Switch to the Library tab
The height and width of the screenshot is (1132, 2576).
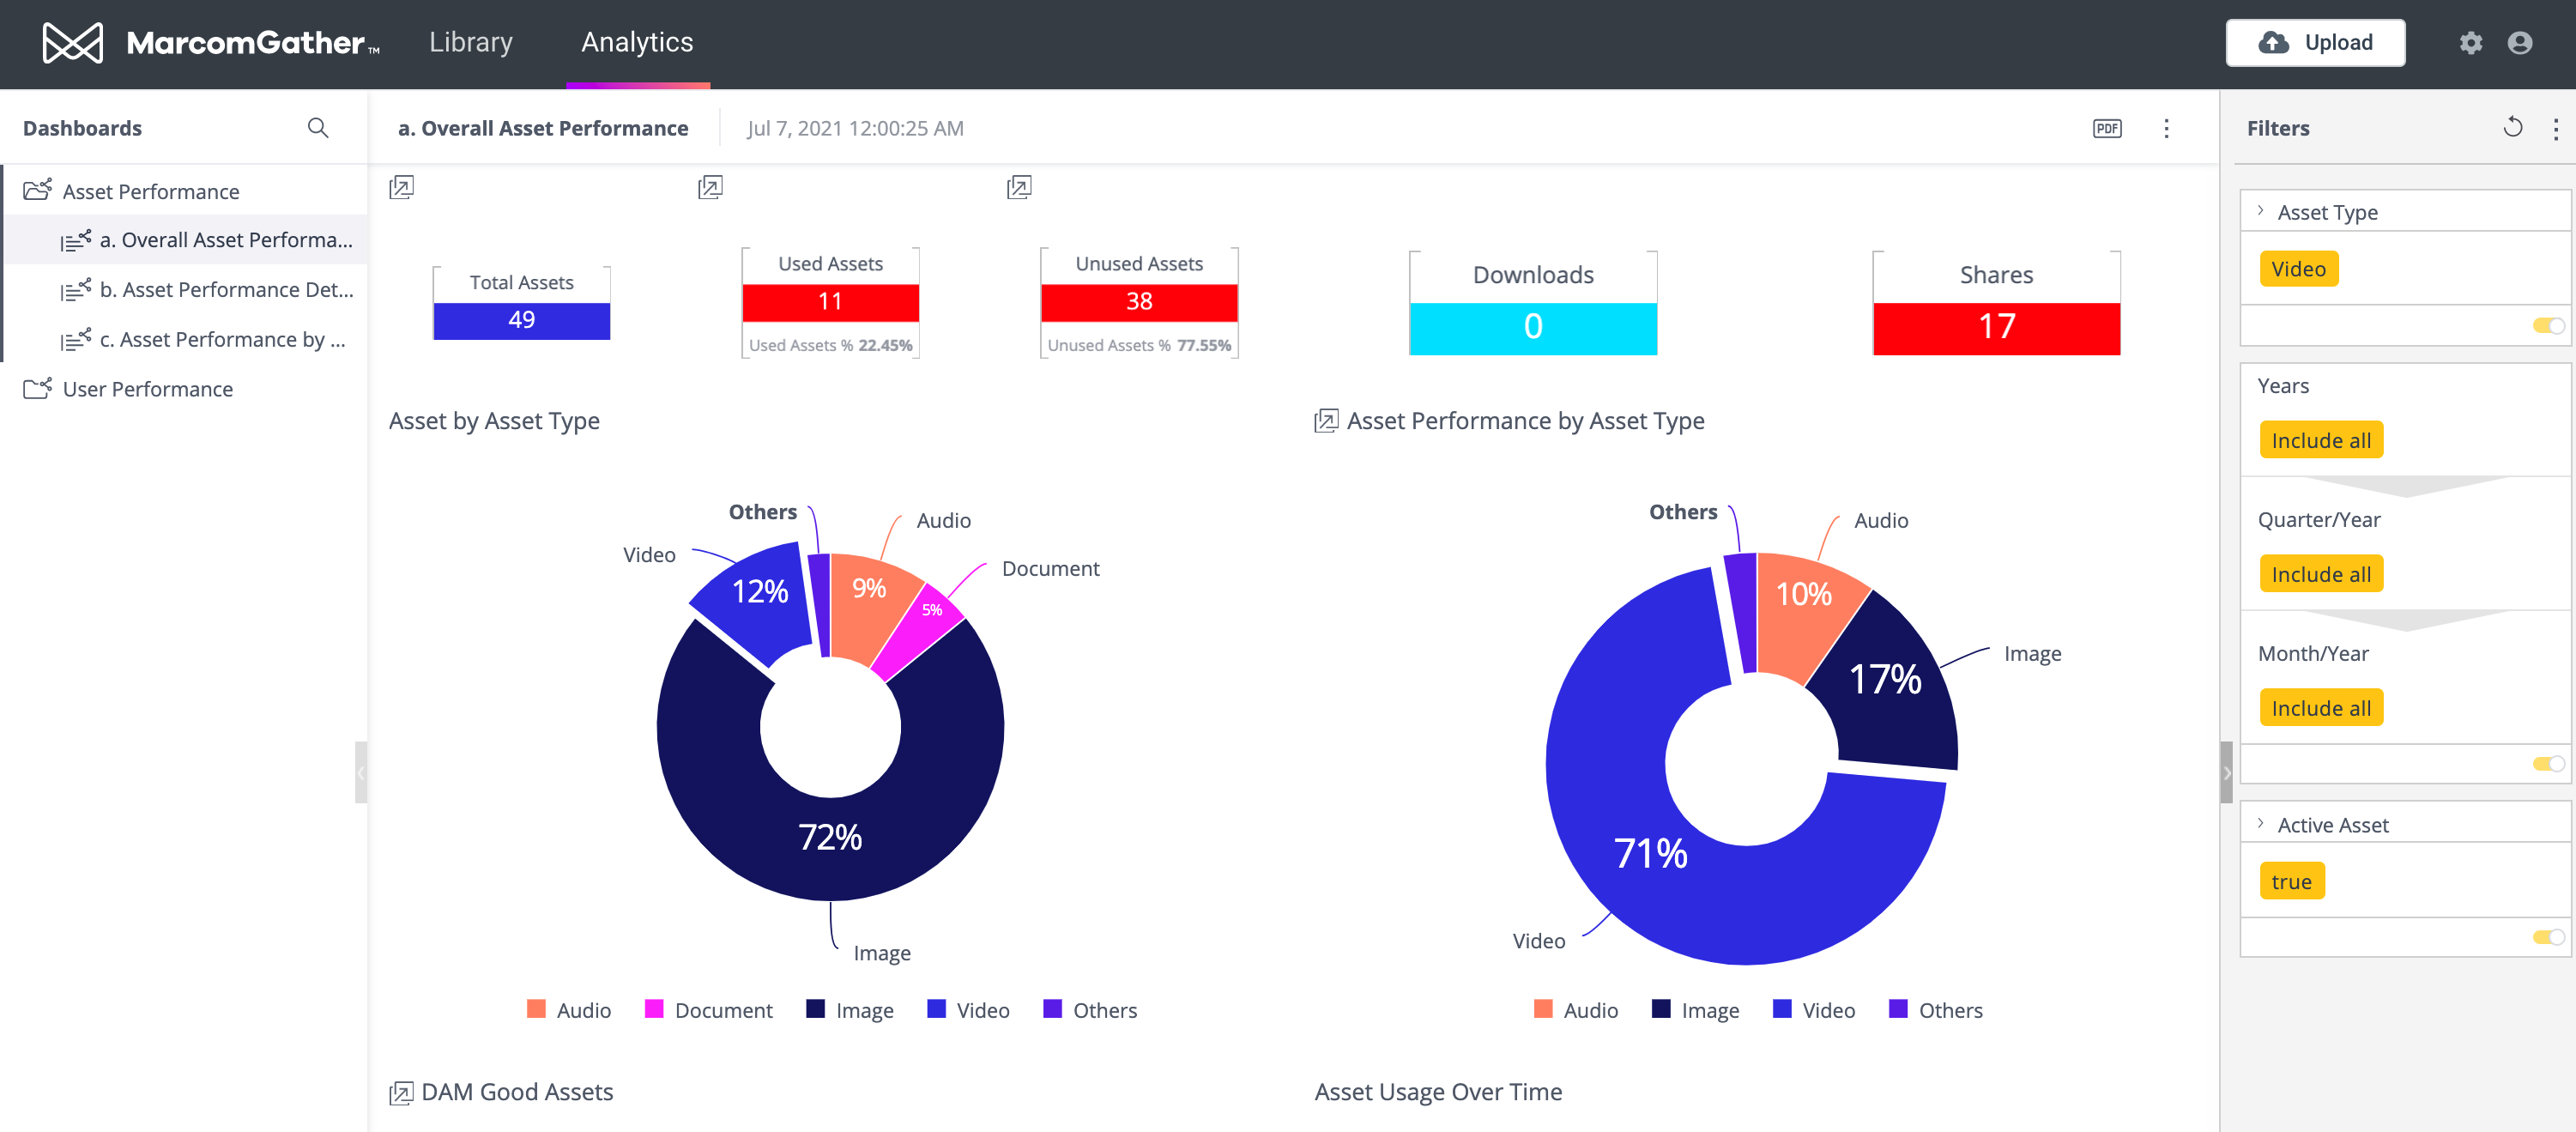pos(470,42)
